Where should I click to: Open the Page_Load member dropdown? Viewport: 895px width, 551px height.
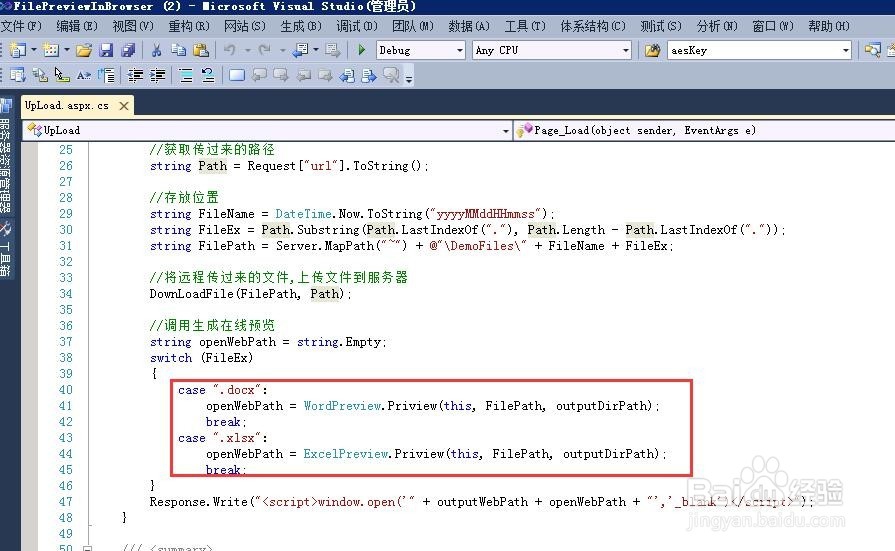704,130
